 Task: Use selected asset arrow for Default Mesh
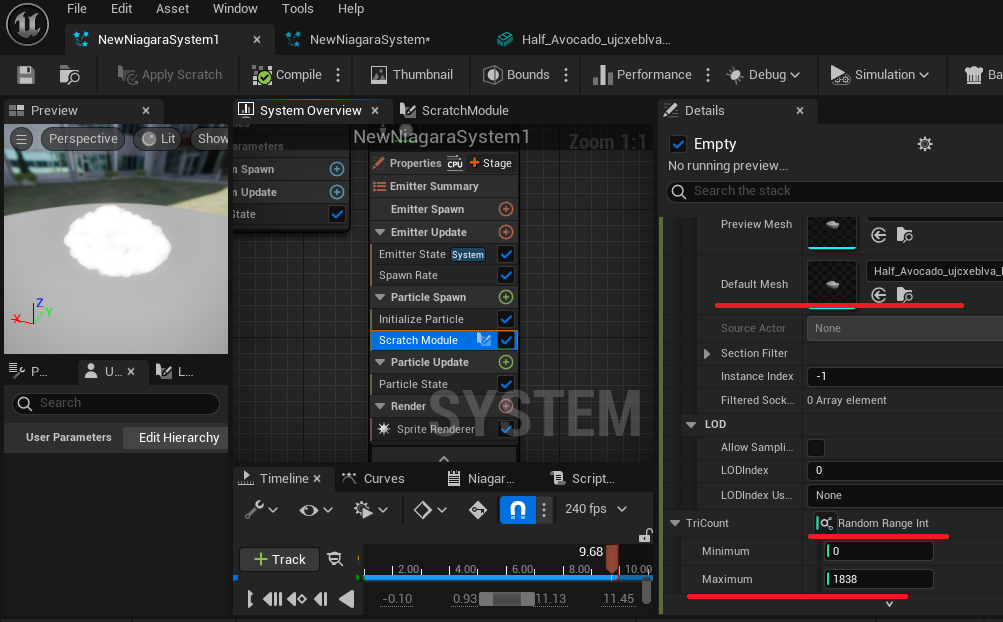tap(879, 294)
